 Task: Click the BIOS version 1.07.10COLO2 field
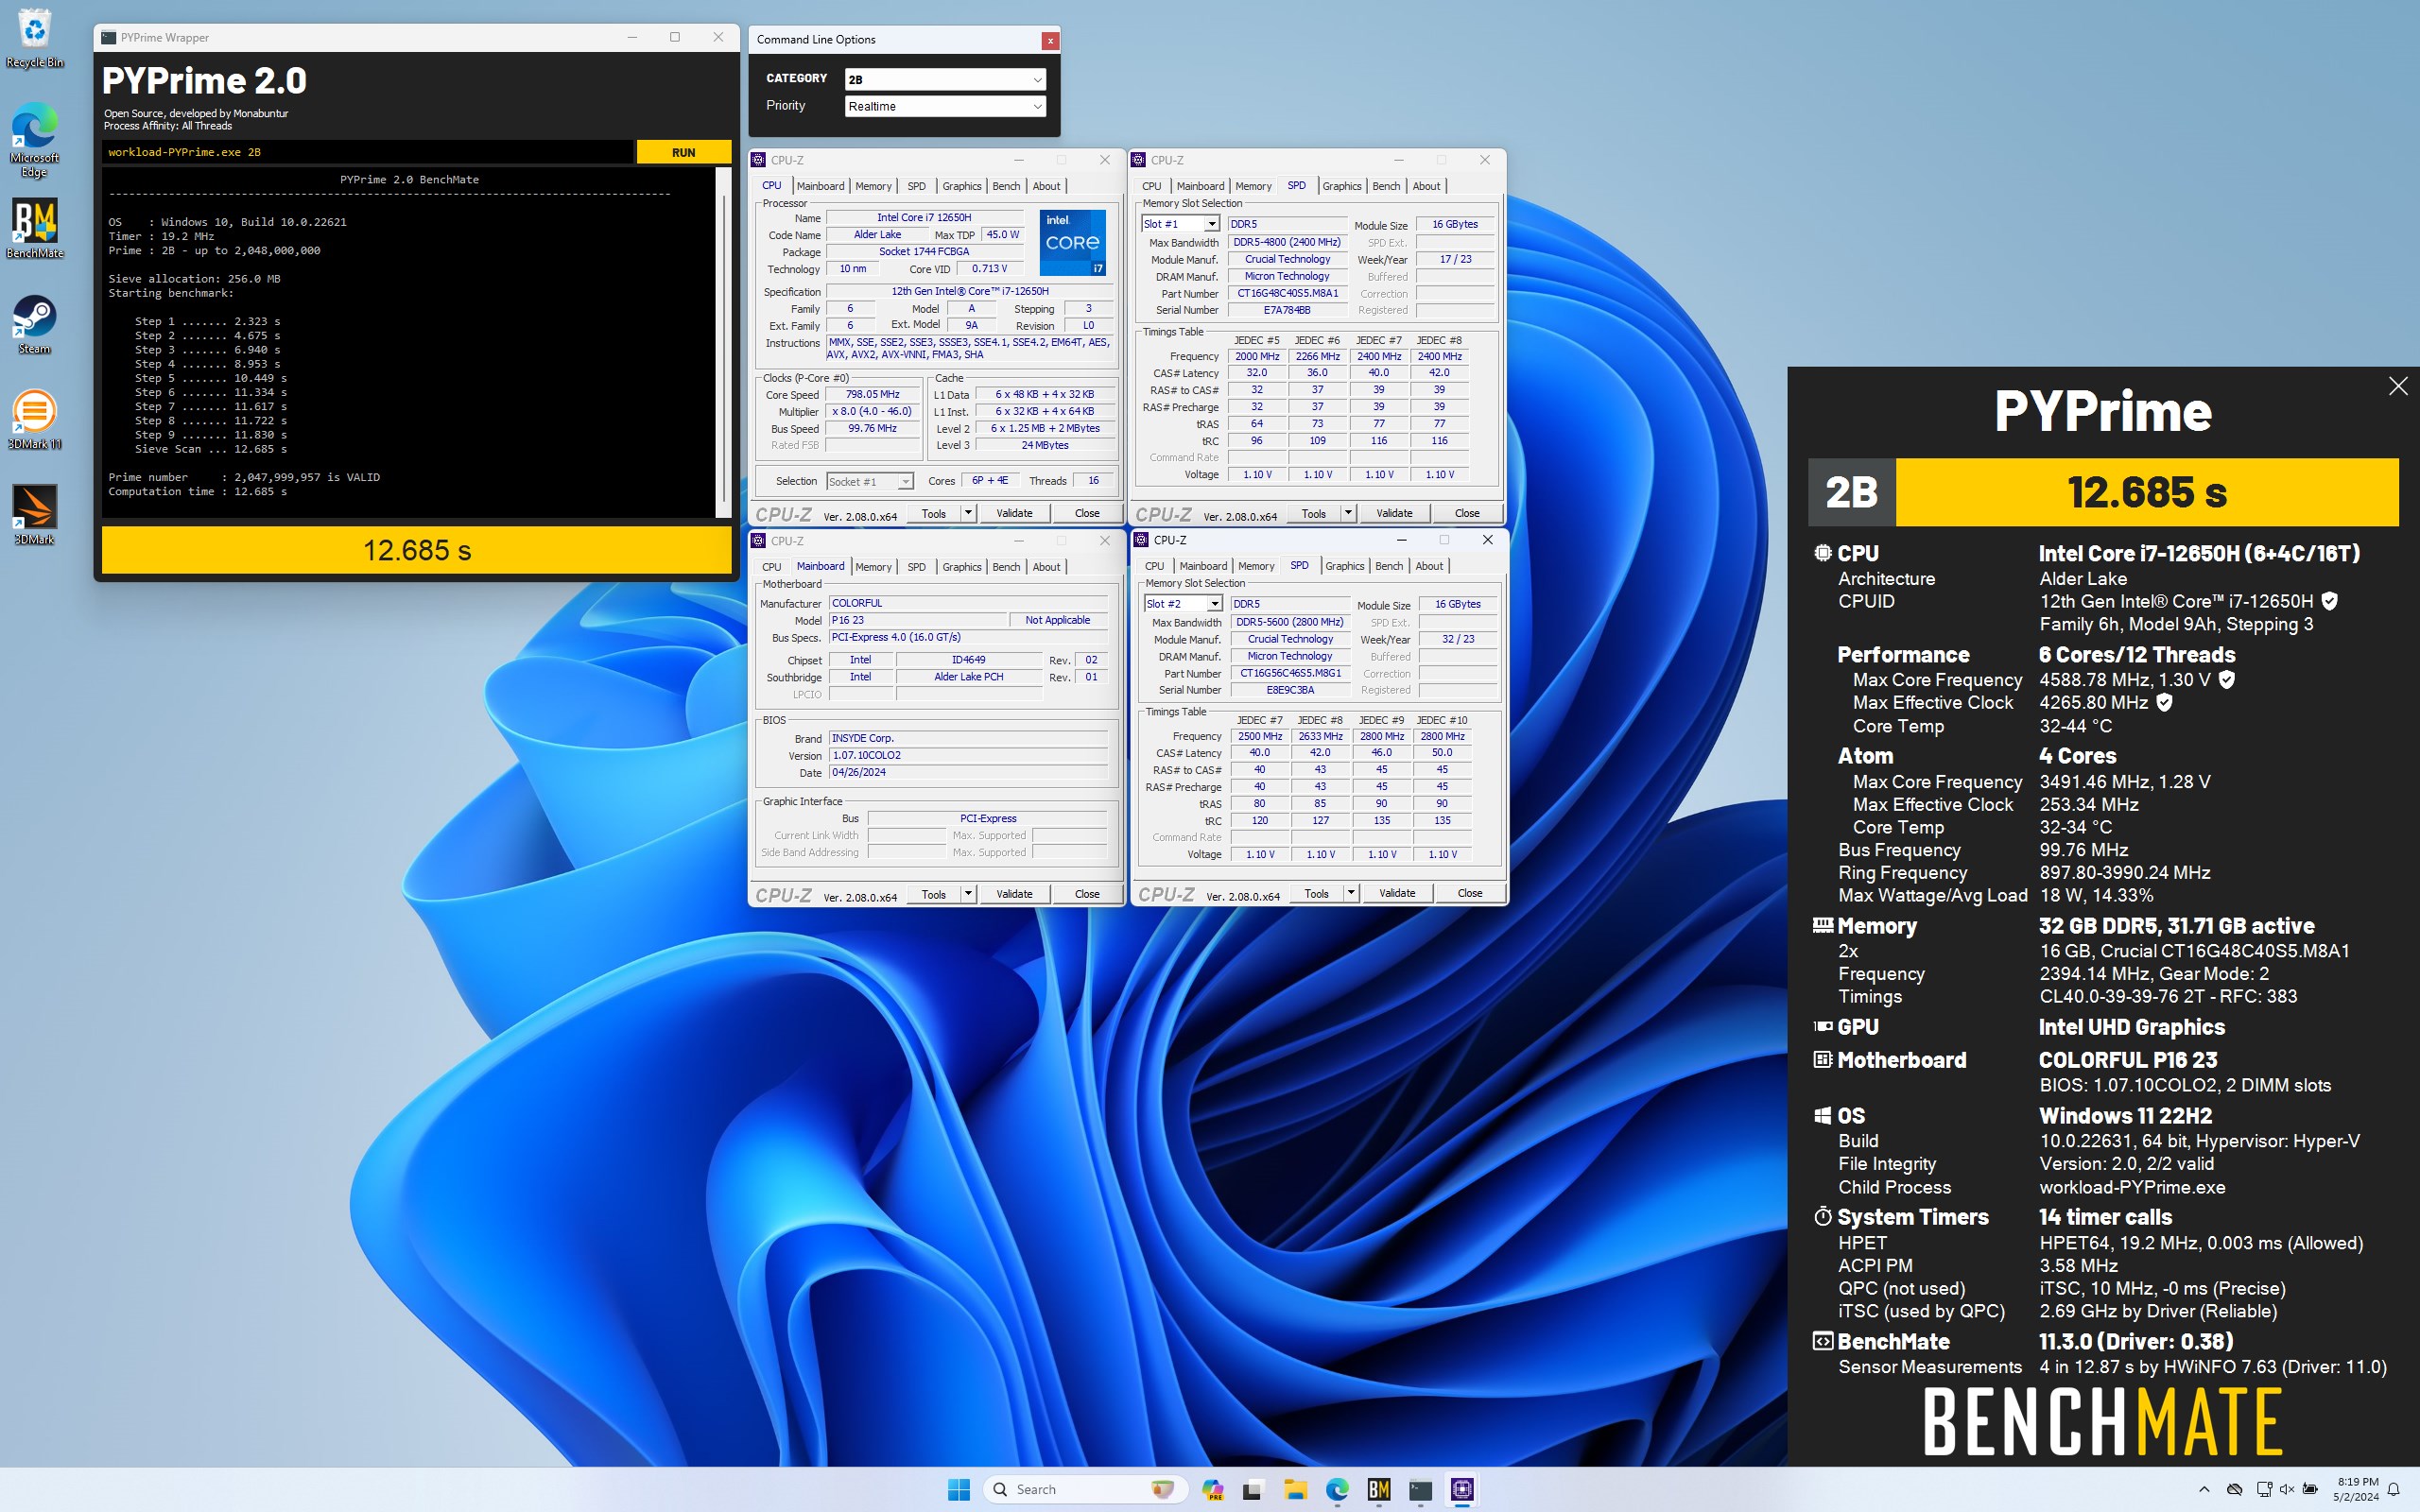pyautogui.click(x=968, y=756)
